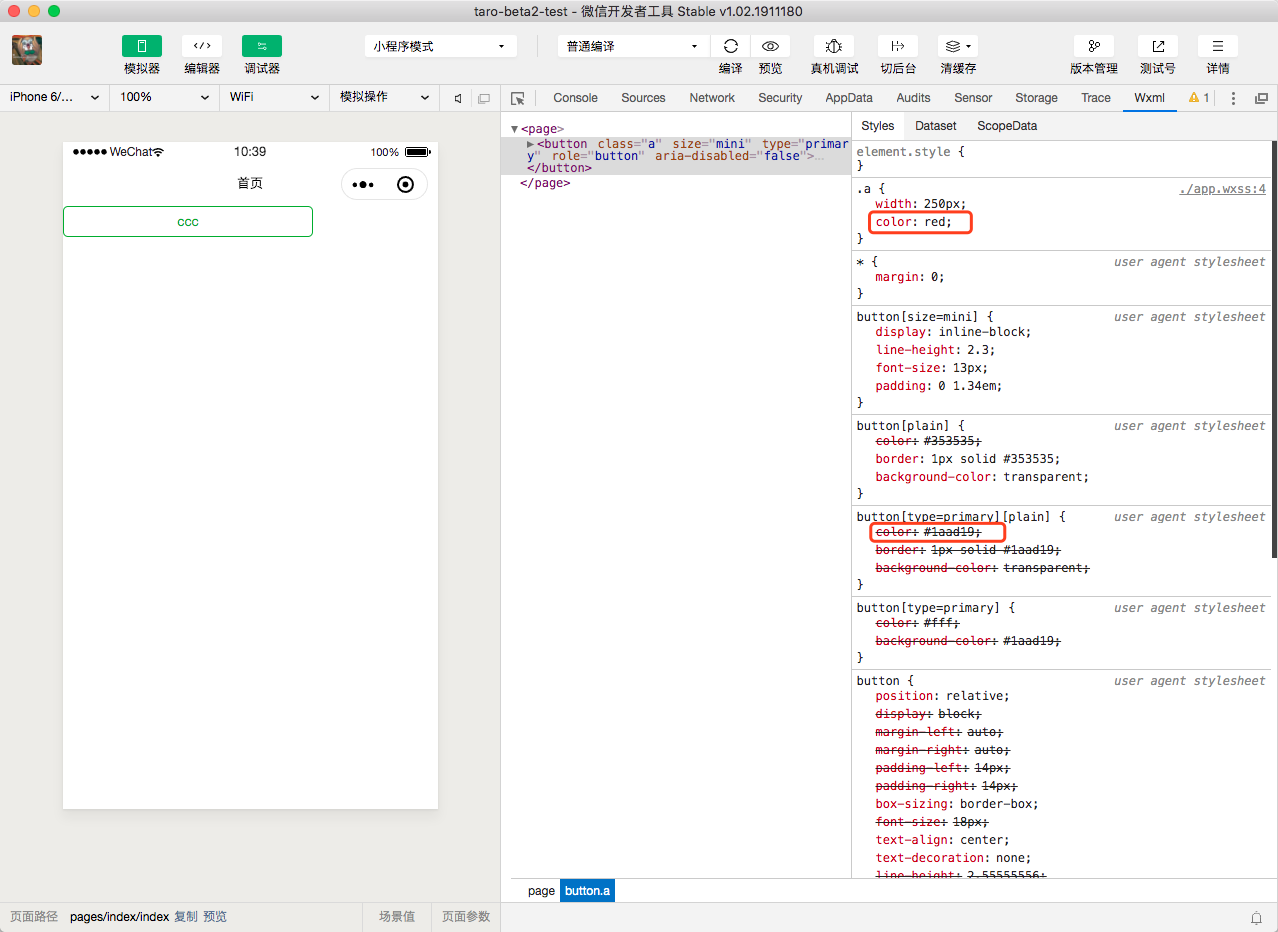Switch to the Wxml tab
The width and height of the screenshot is (1278, 932).
coord(1149,98)
